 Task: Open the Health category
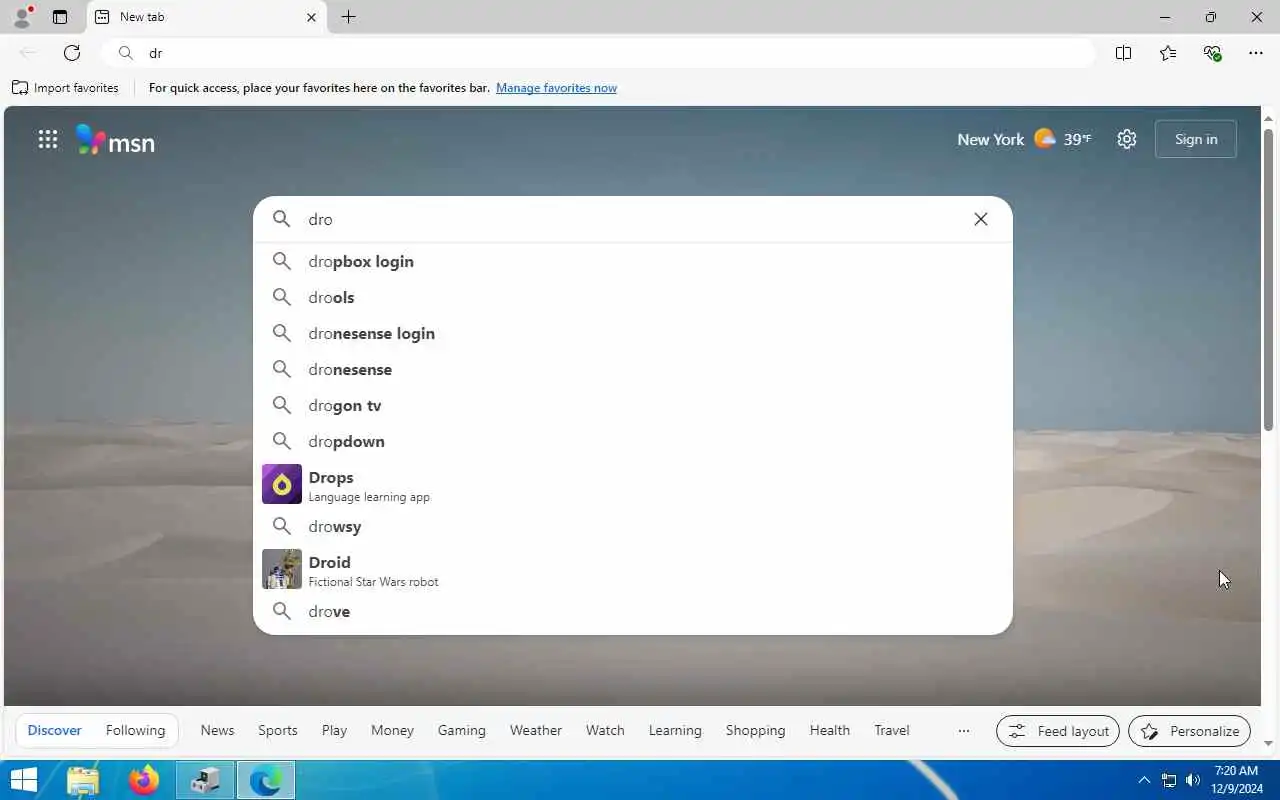point(829,730)
